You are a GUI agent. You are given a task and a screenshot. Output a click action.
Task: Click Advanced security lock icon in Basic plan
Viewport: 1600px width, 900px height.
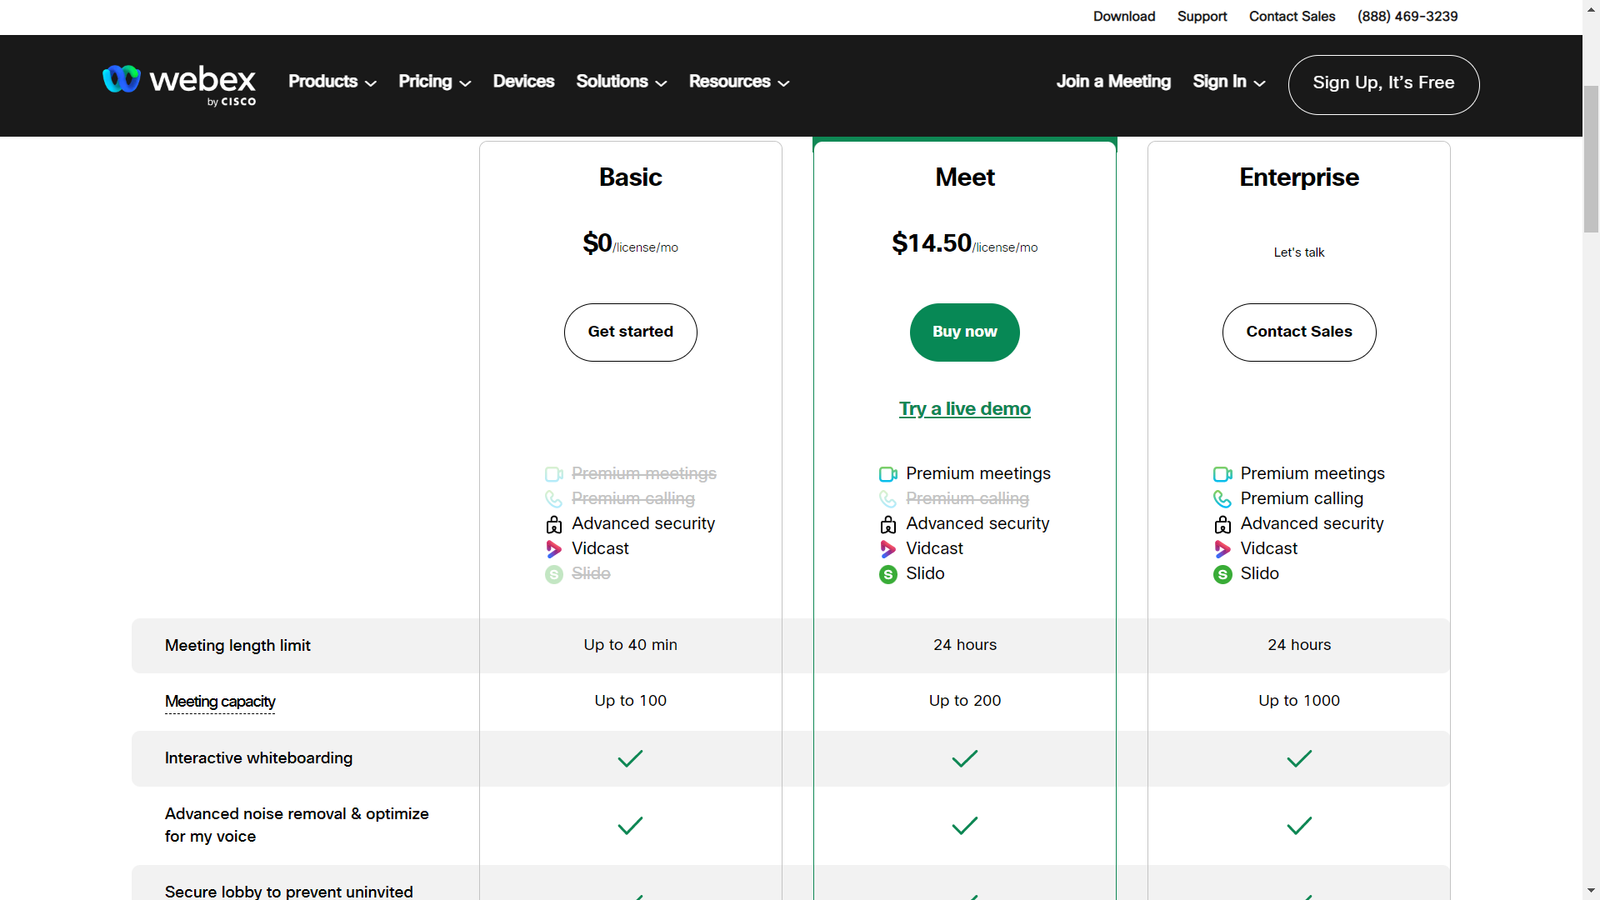coord(554,524)
